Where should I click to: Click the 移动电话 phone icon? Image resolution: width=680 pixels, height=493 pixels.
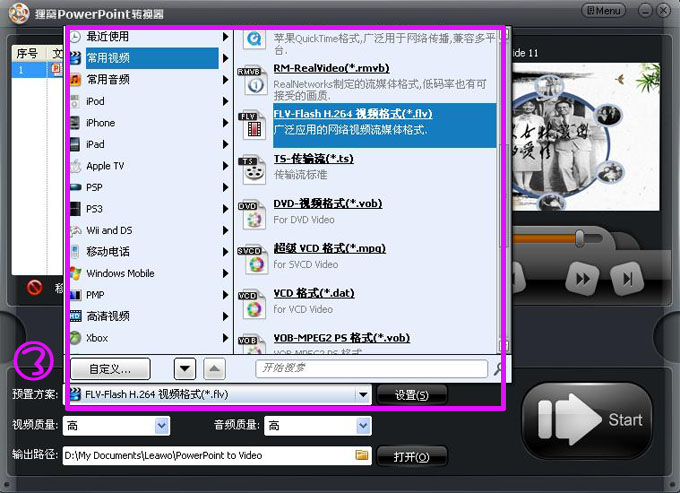click(75, 251)
